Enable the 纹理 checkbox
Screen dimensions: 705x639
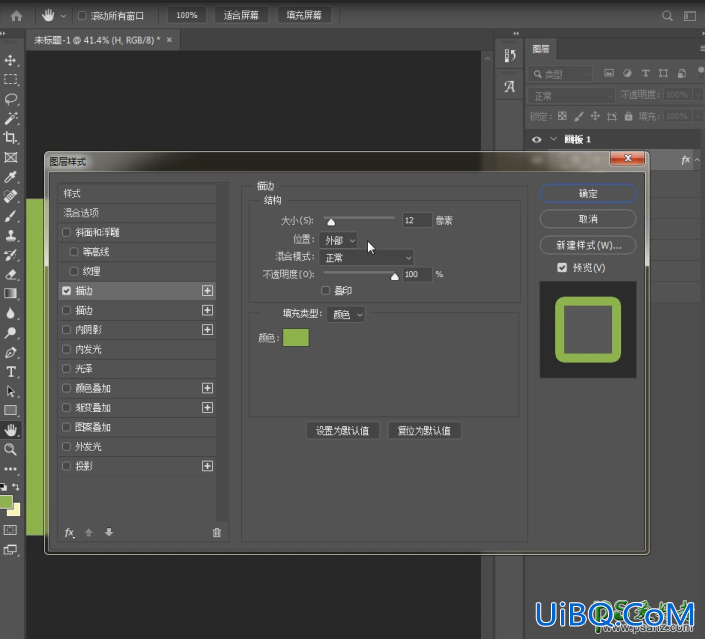(74, 271)
